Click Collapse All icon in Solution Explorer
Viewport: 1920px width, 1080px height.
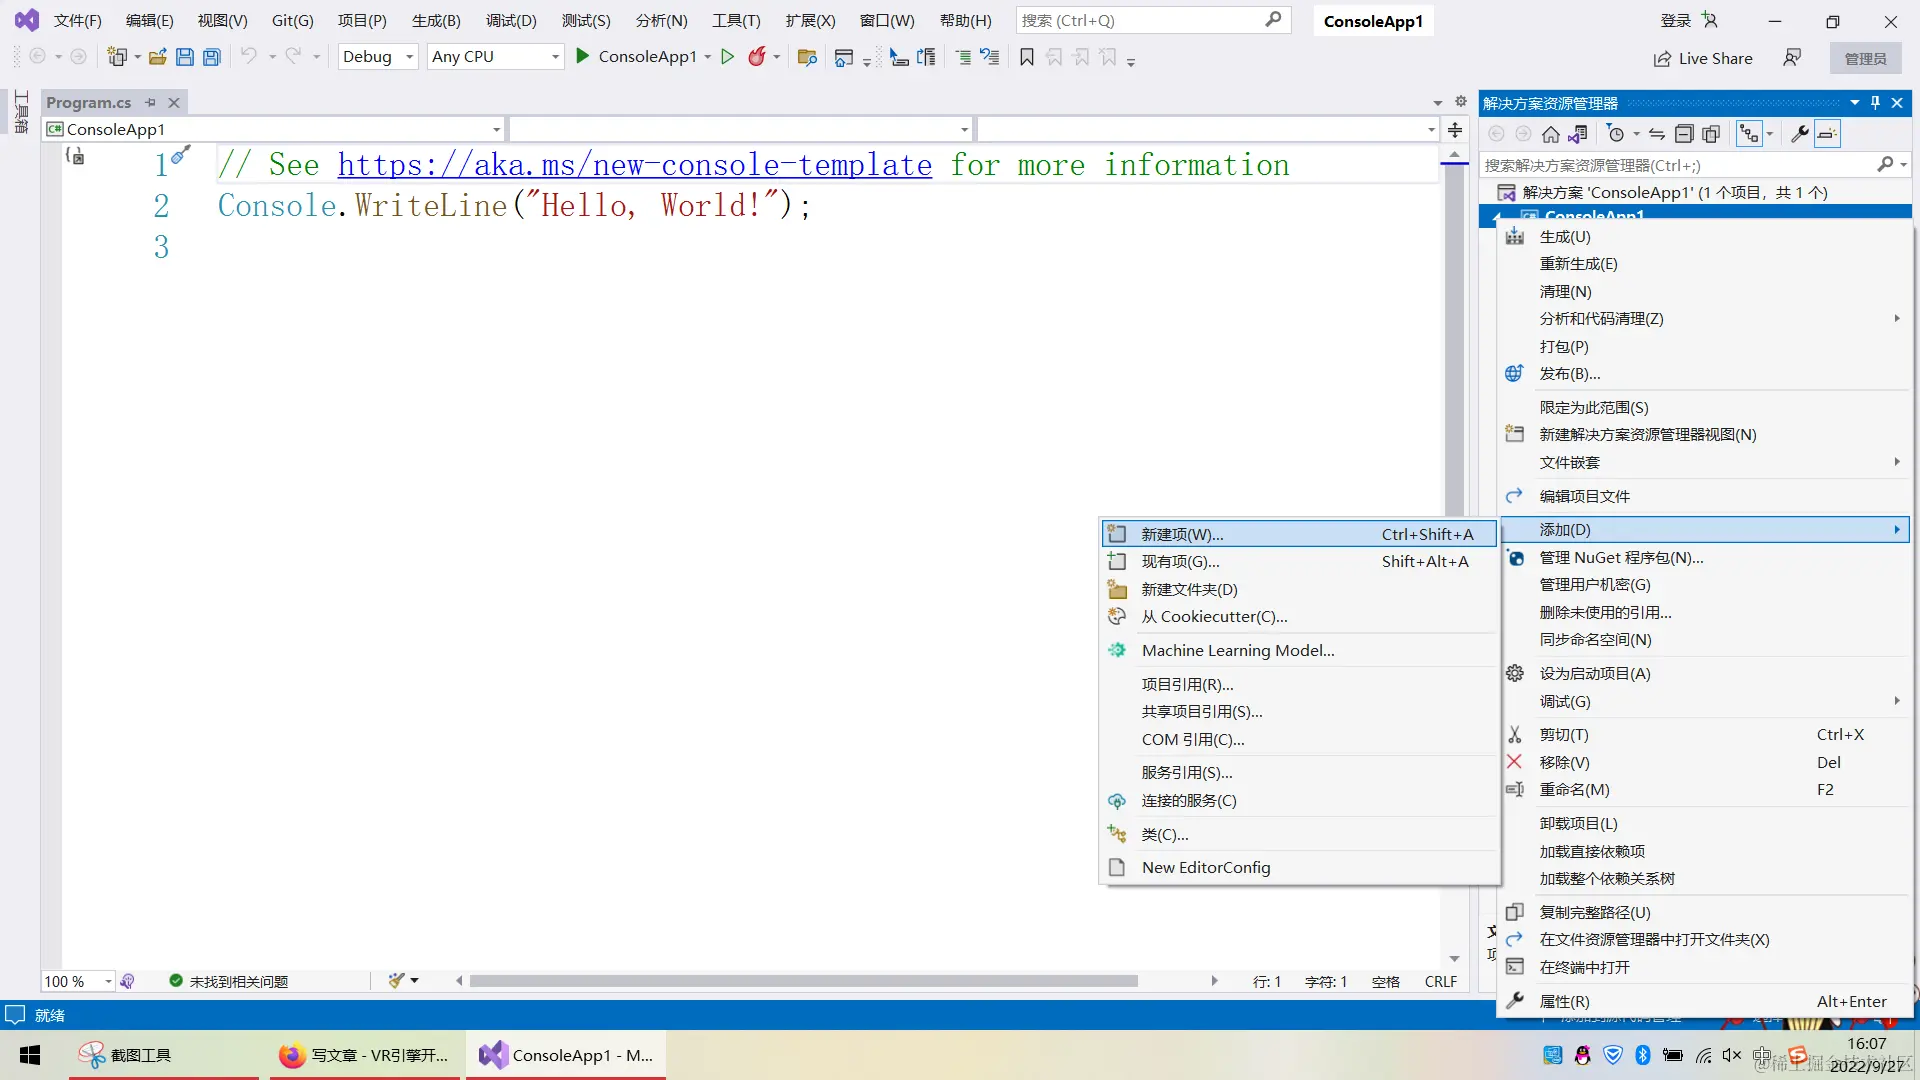point(1684,134)
